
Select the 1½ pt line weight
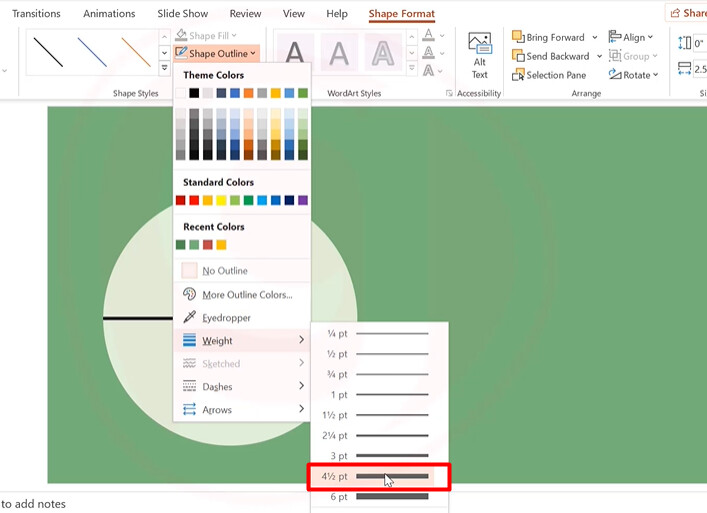[379, 415]
